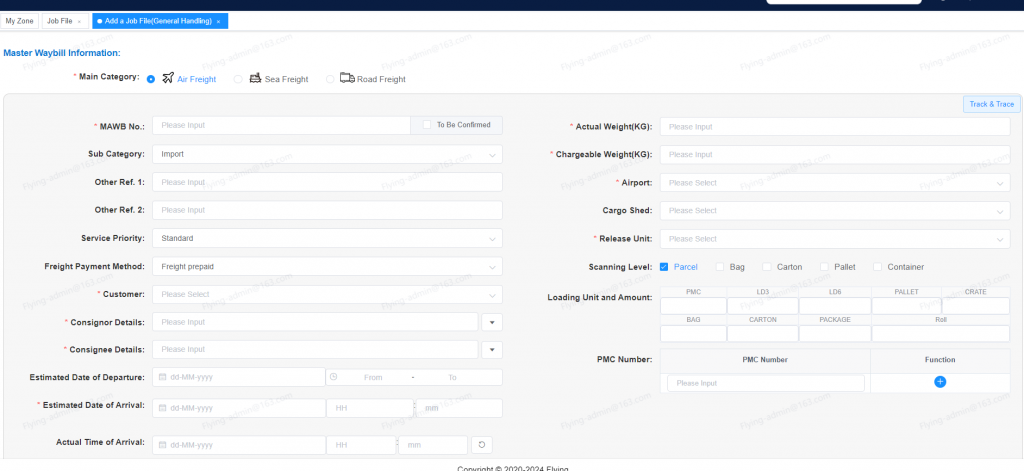The height and width of the screenshot is (471, 1024).
Task: Switch to the My Zone tab
Action: (20, 21)
